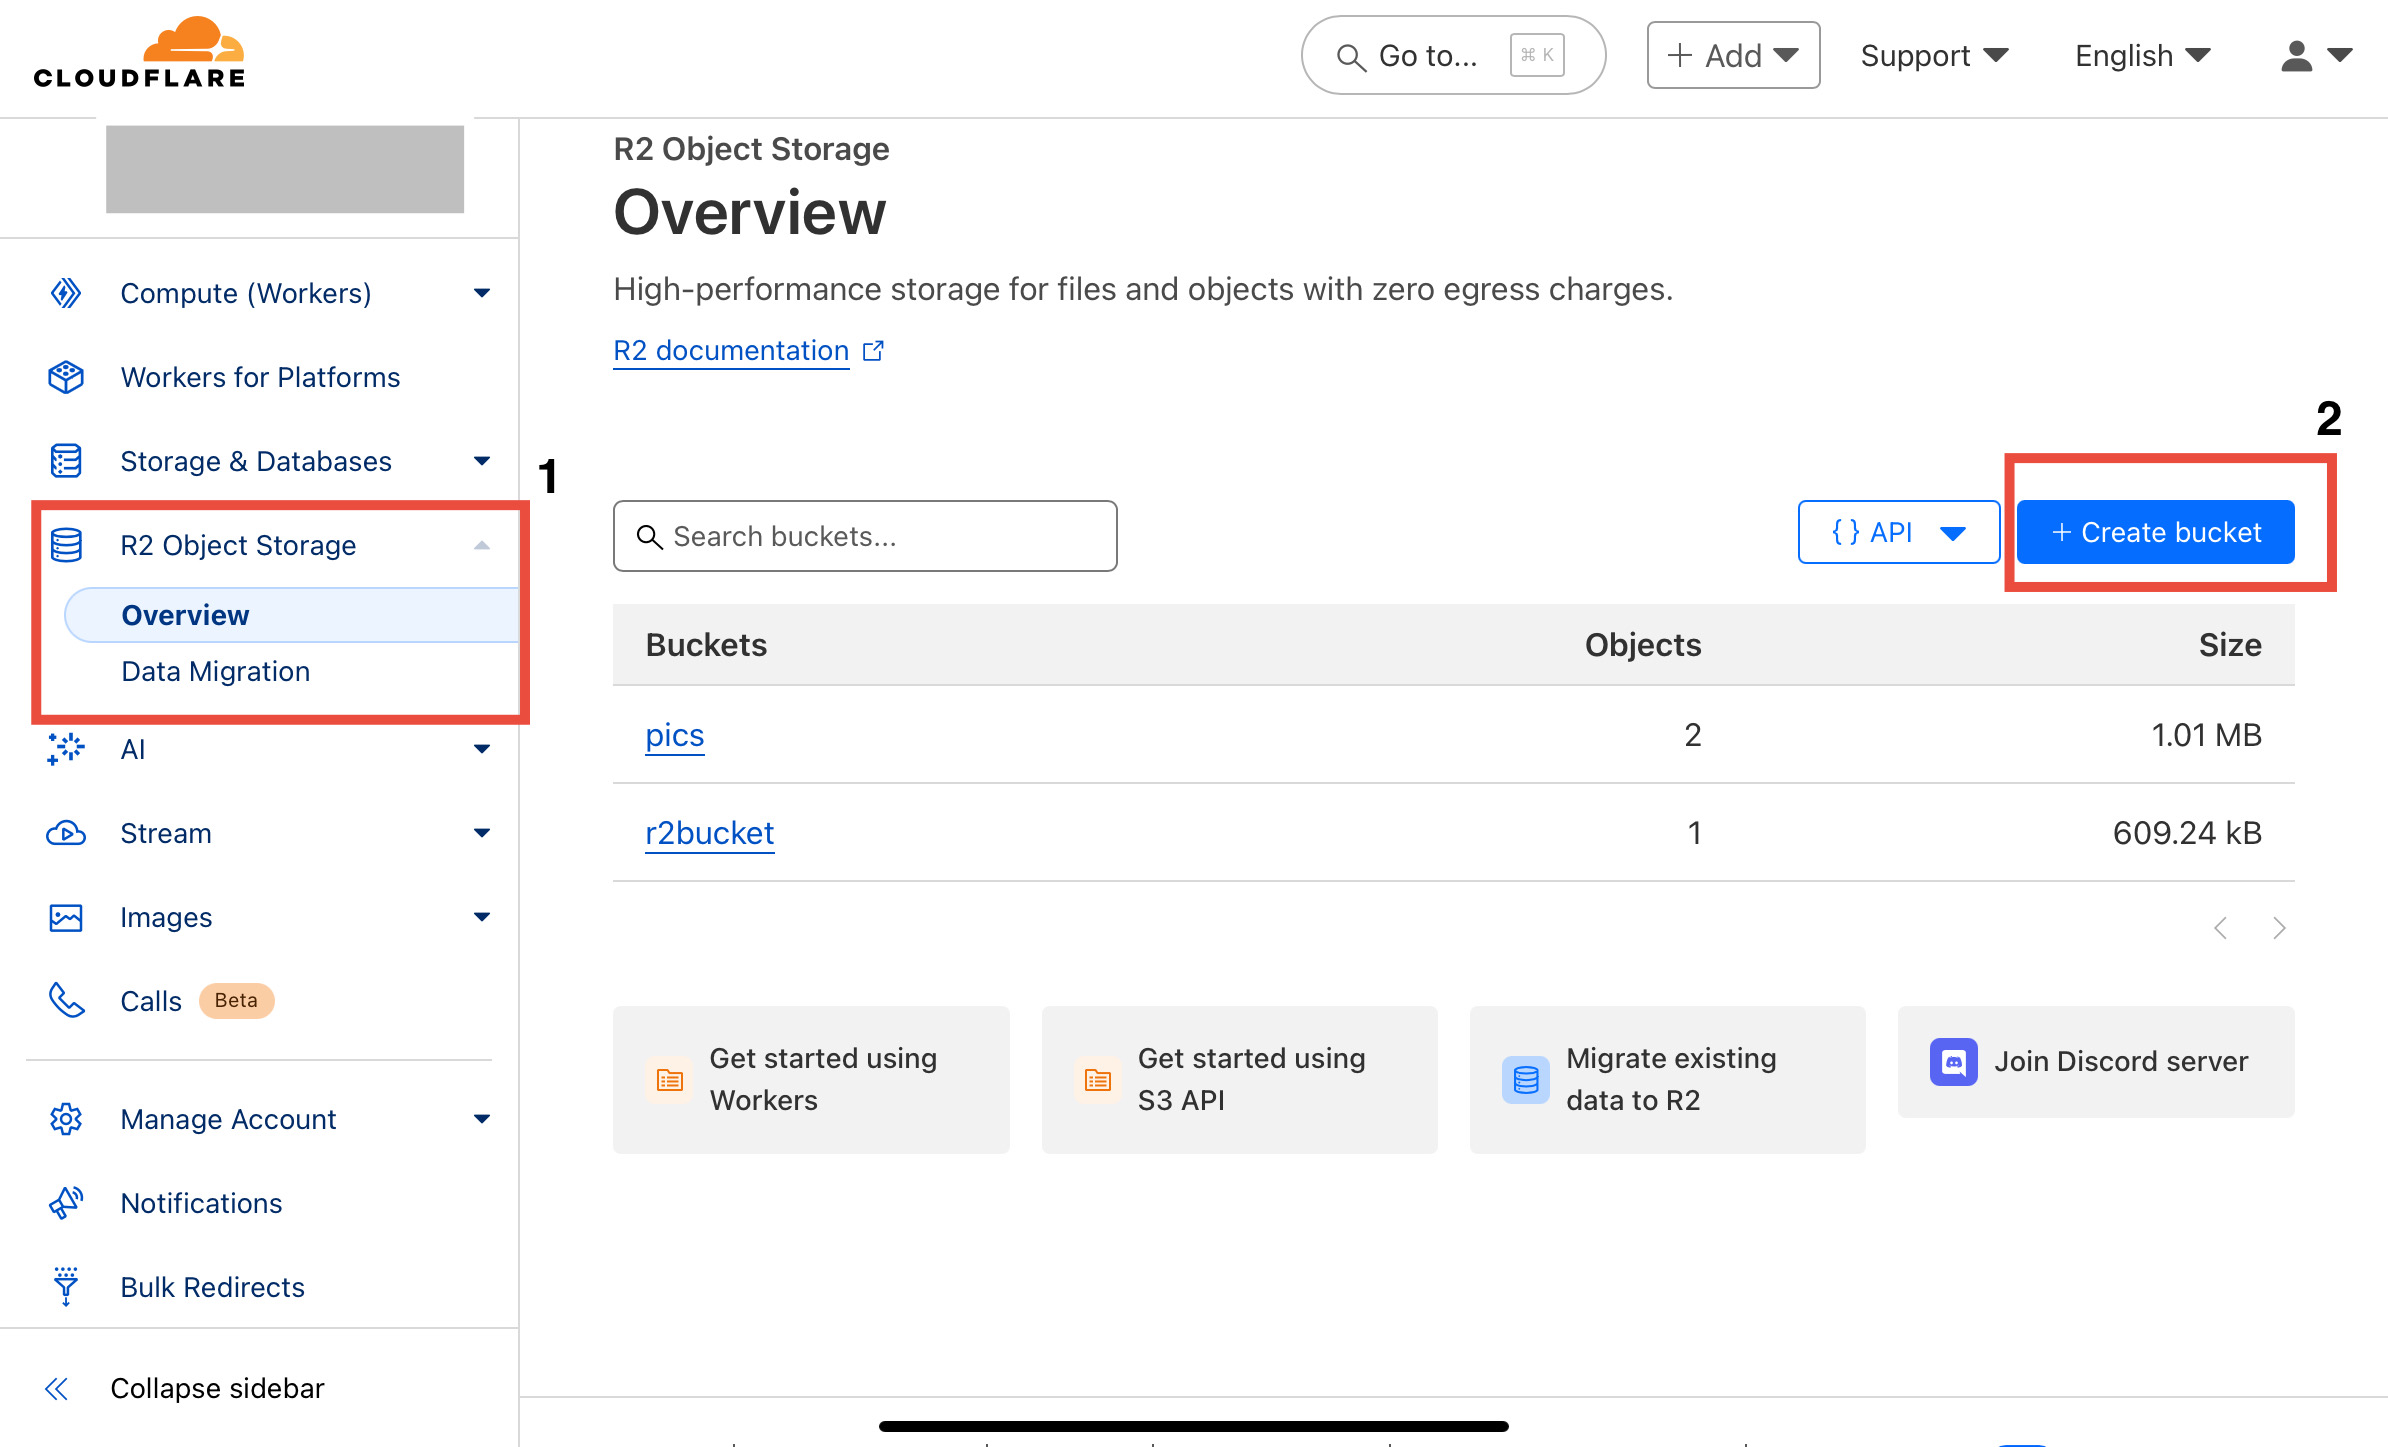Click the Workers for Platforms cube icon
Image resolution: width=2388 pixels, height=1447 pixels.
tap(66, 377)
